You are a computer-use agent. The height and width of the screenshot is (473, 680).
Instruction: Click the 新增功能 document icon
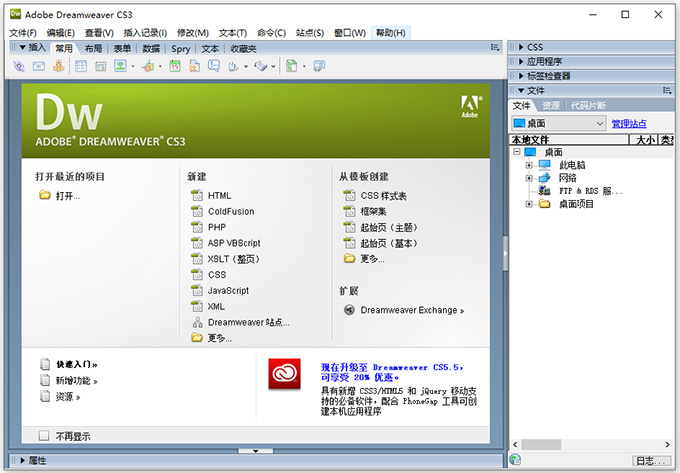pos(45,381)
